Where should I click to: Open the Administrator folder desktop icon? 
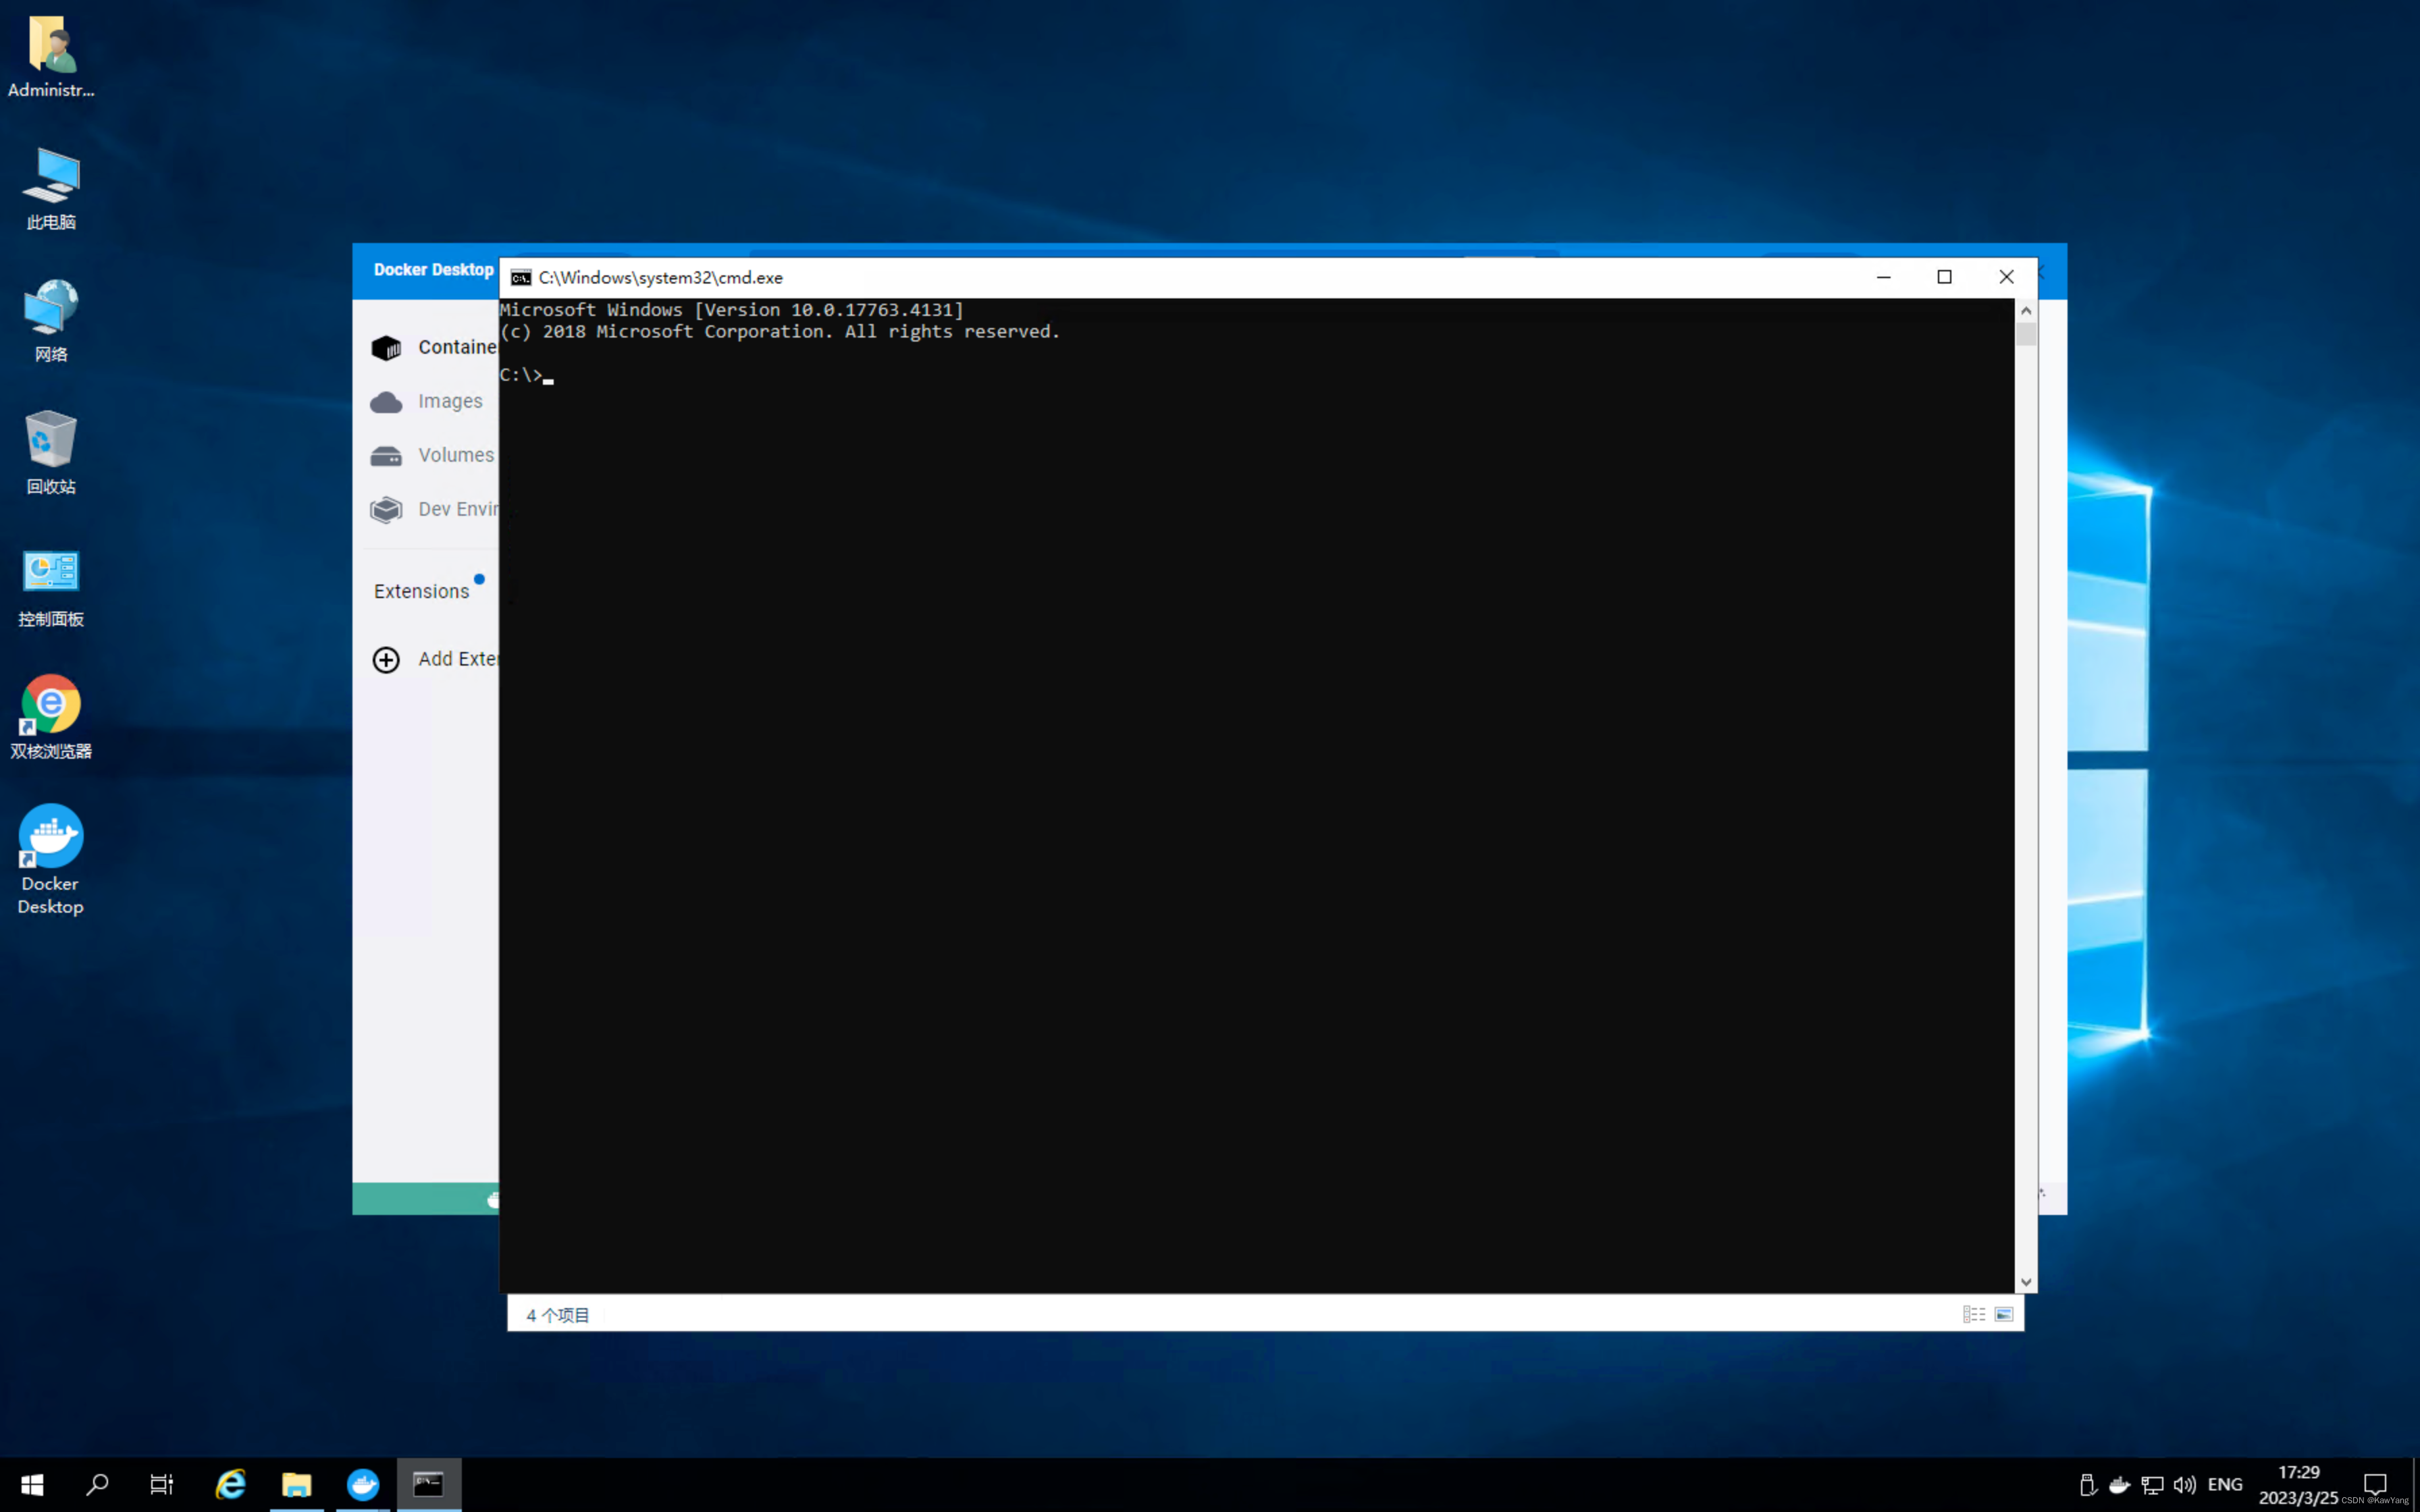(51, 57)
